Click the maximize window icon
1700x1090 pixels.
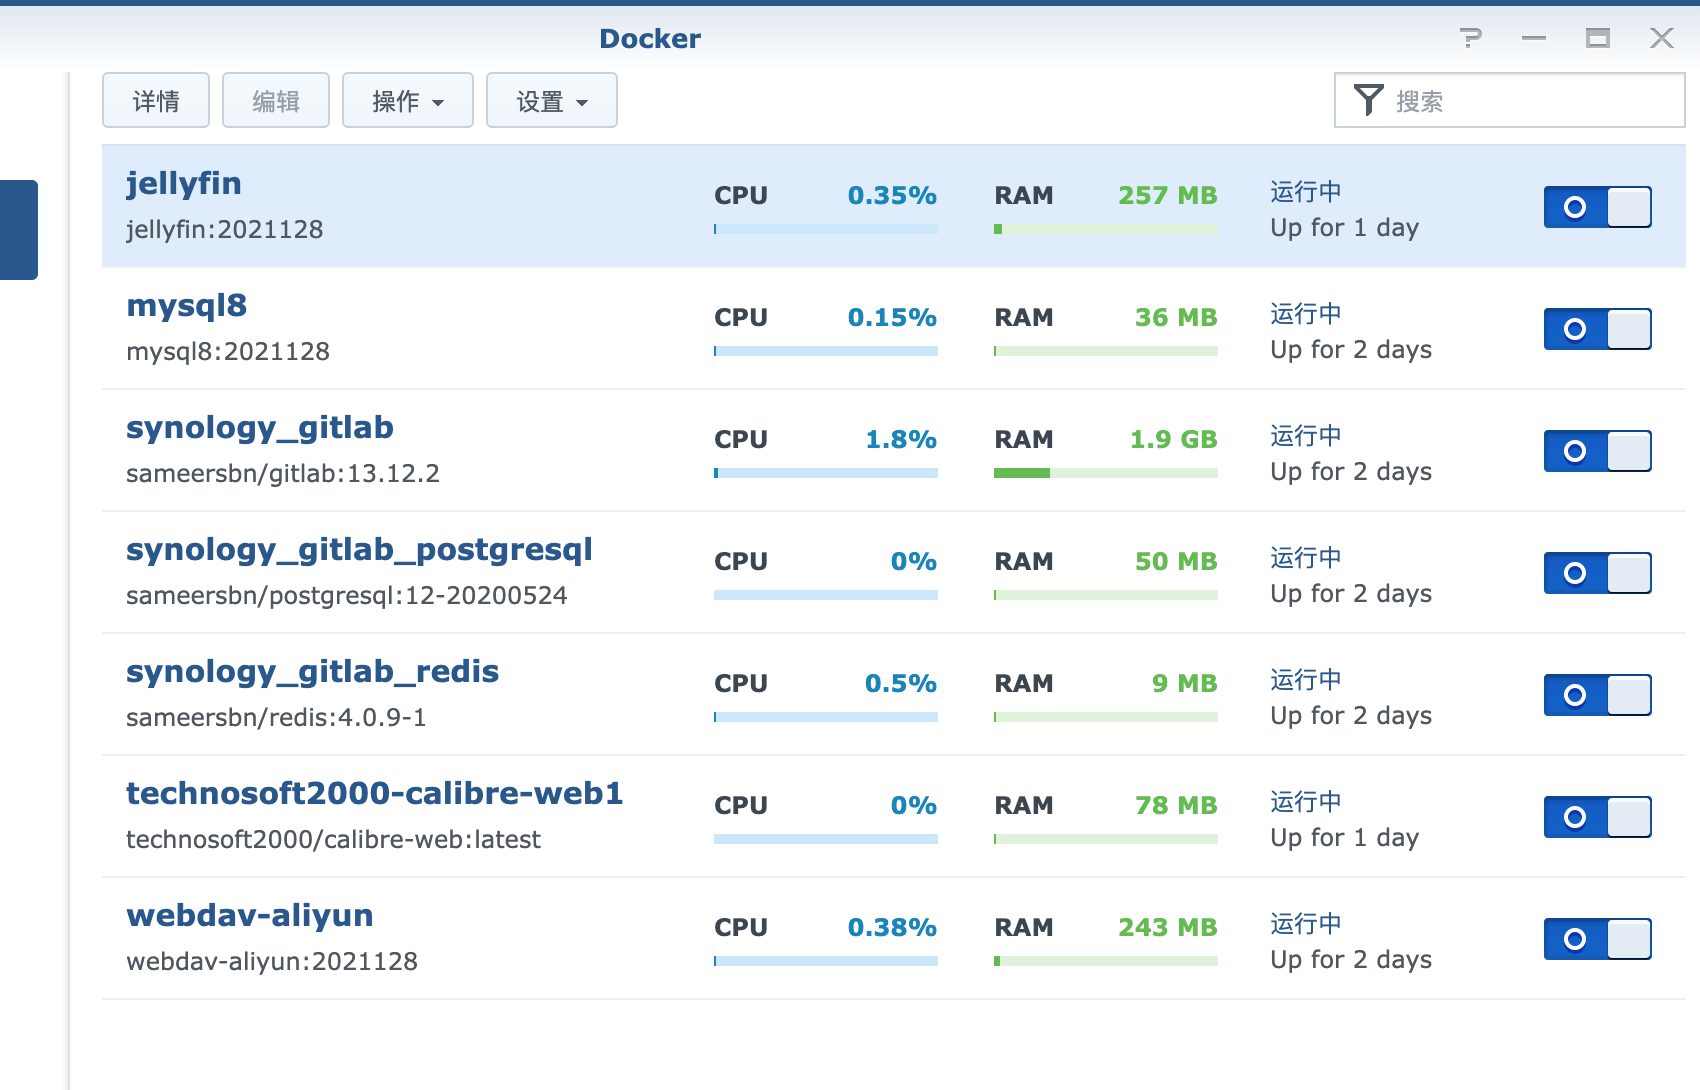[1597, 38]
